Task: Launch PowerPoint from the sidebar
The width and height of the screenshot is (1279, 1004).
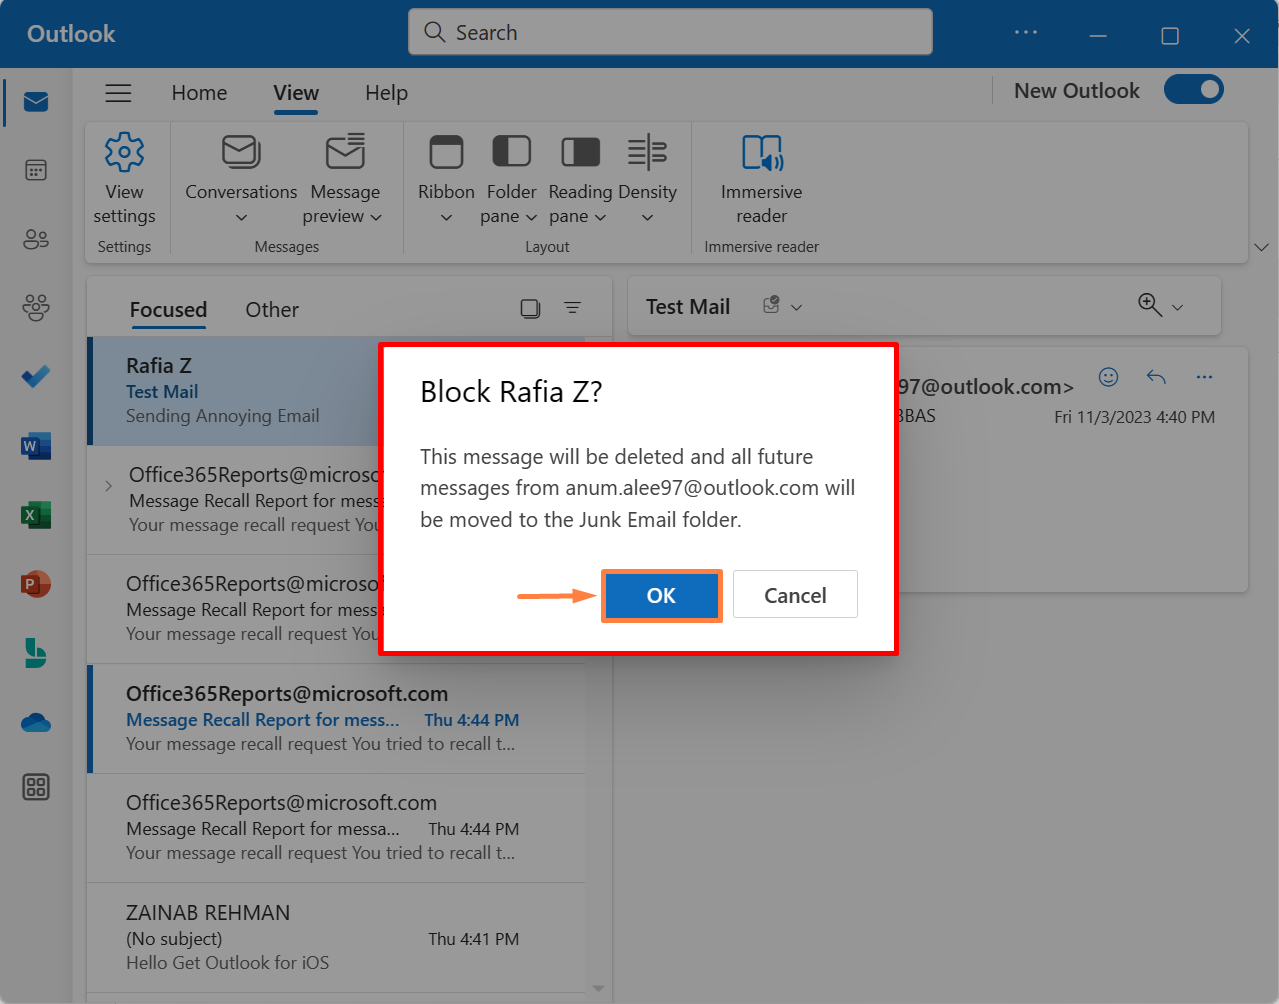Action: pos(36,584)
